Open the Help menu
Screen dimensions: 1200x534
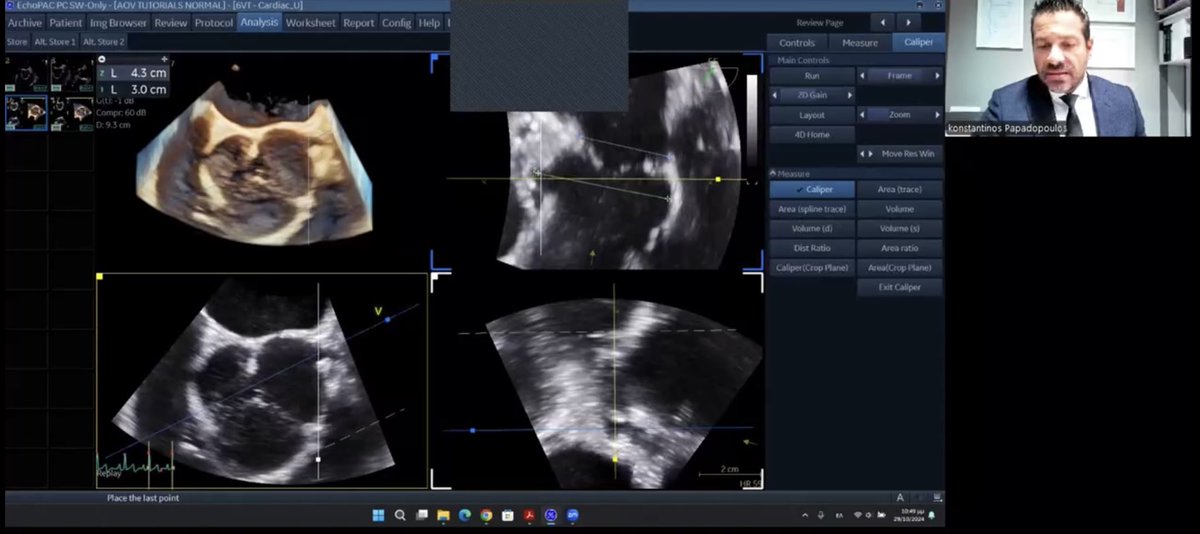pyautogui.click(x=429, y=22)
